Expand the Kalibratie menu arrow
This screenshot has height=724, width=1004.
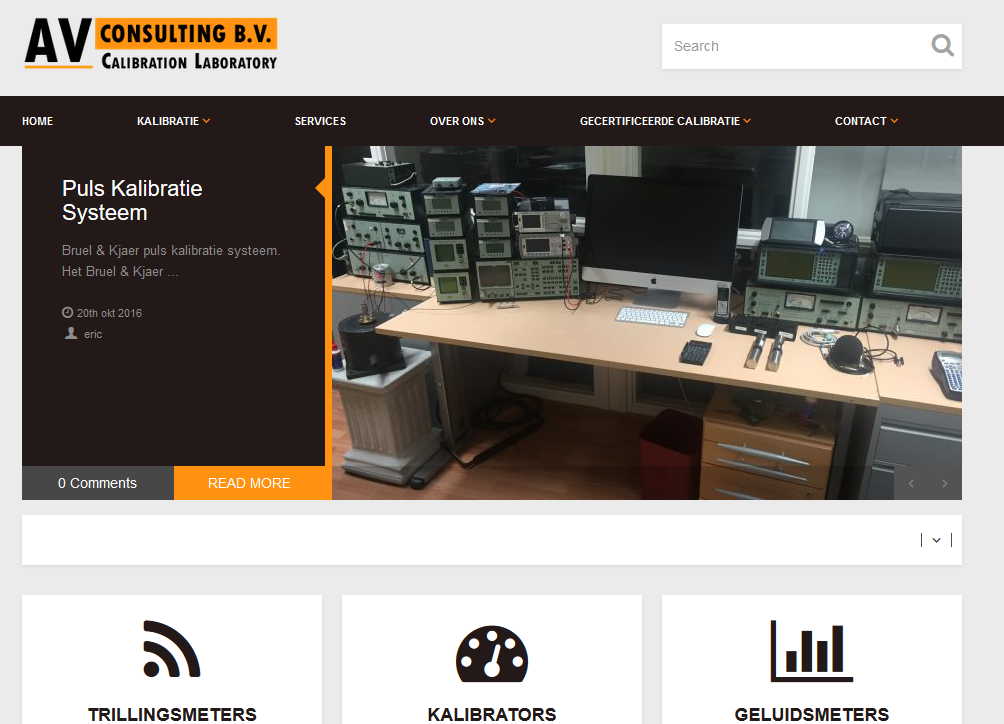[206, 121]
